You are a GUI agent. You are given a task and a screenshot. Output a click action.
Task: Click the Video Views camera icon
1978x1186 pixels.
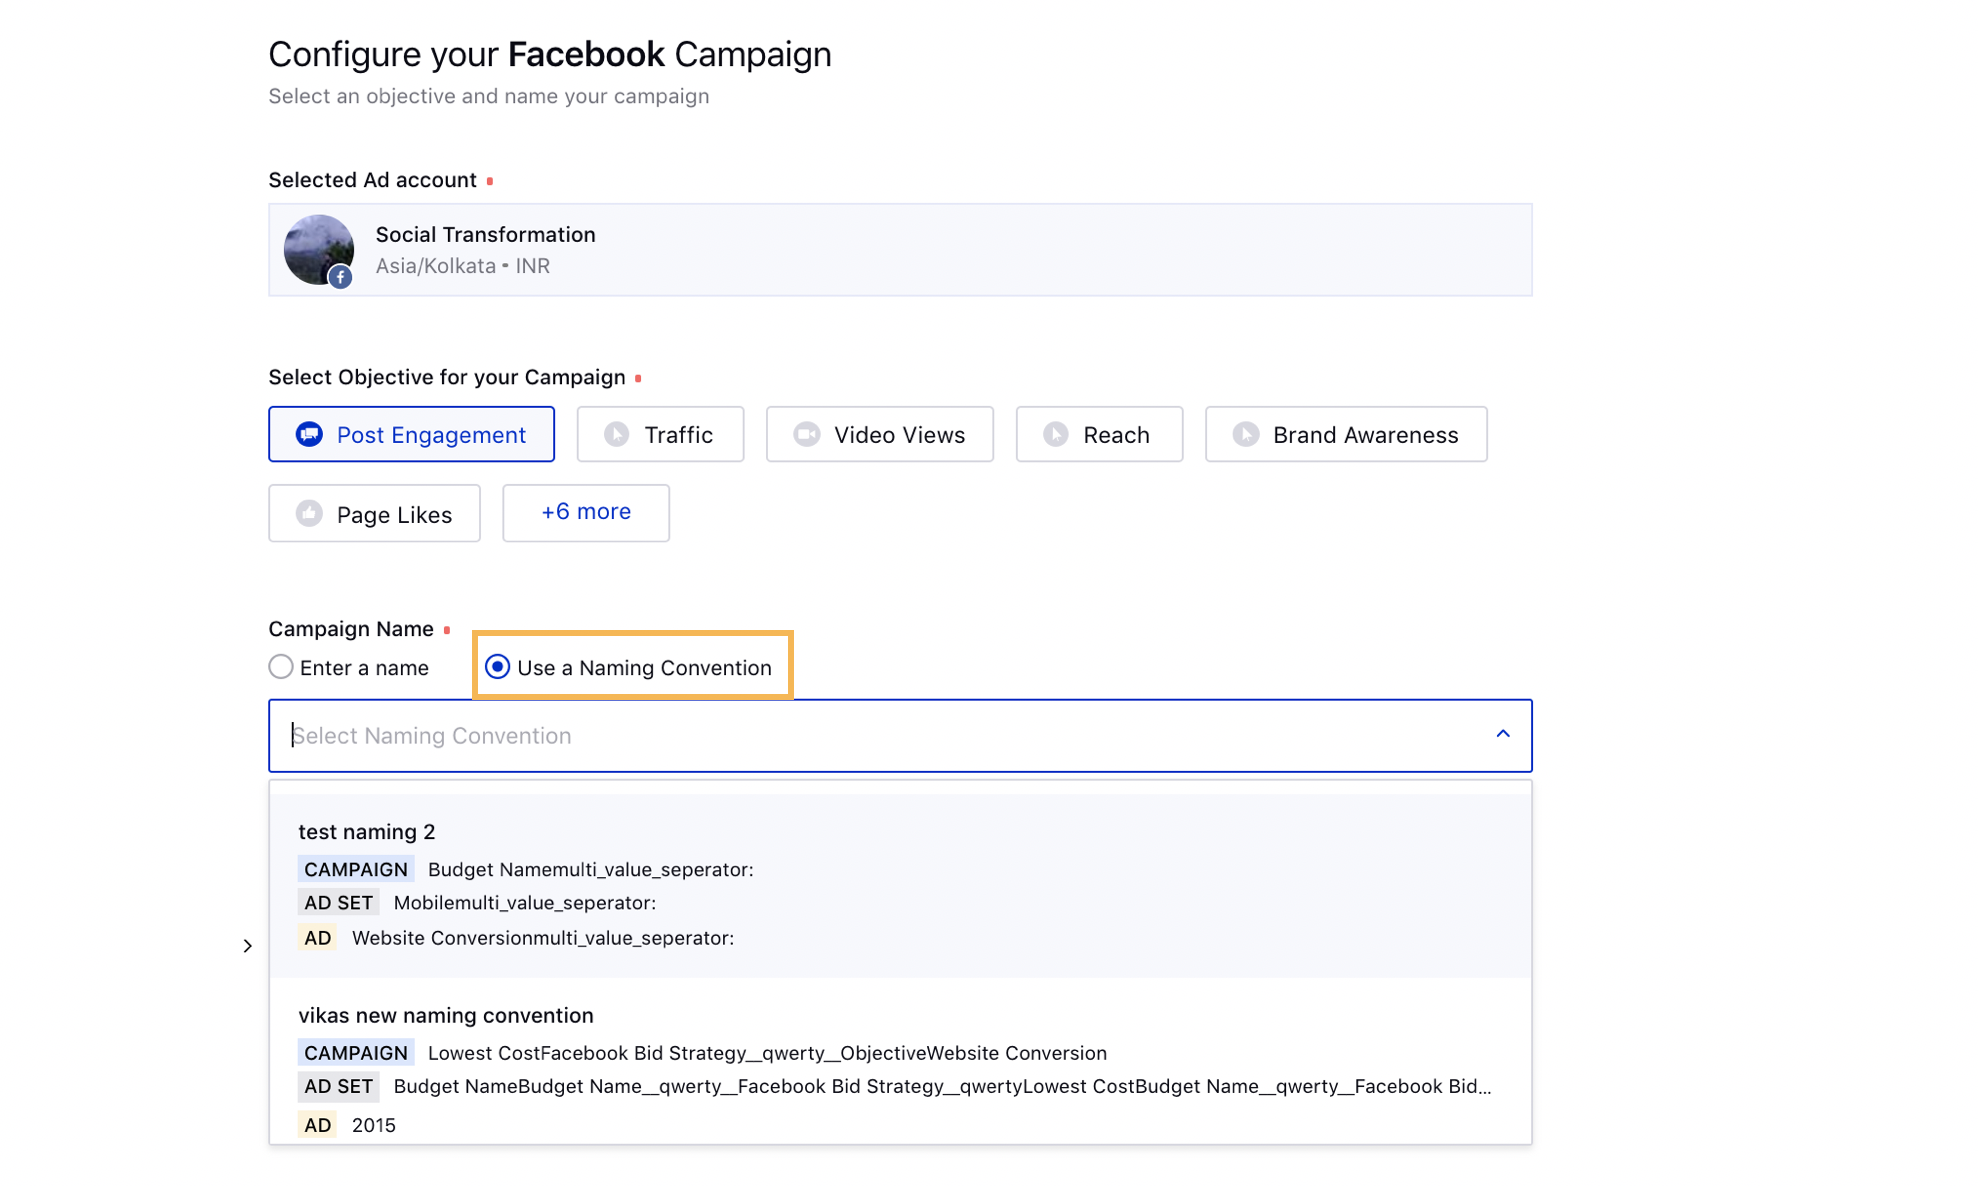[807, 434]
